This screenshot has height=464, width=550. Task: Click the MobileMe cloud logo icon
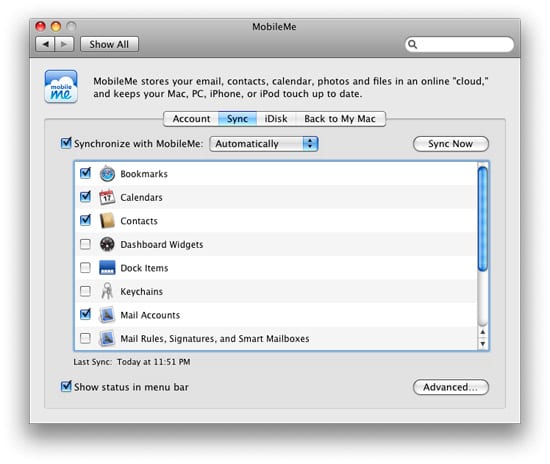tap(61, 87)
